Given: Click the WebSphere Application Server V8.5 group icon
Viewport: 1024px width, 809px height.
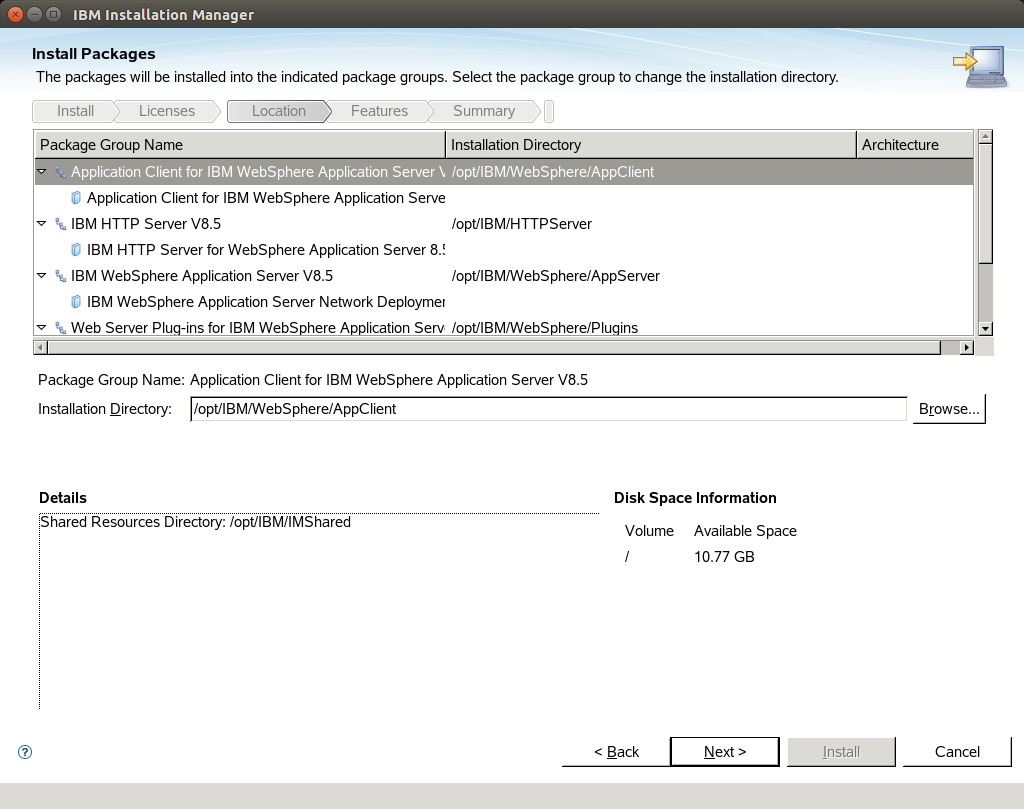Looking at the screenshot, I should 61,276.
